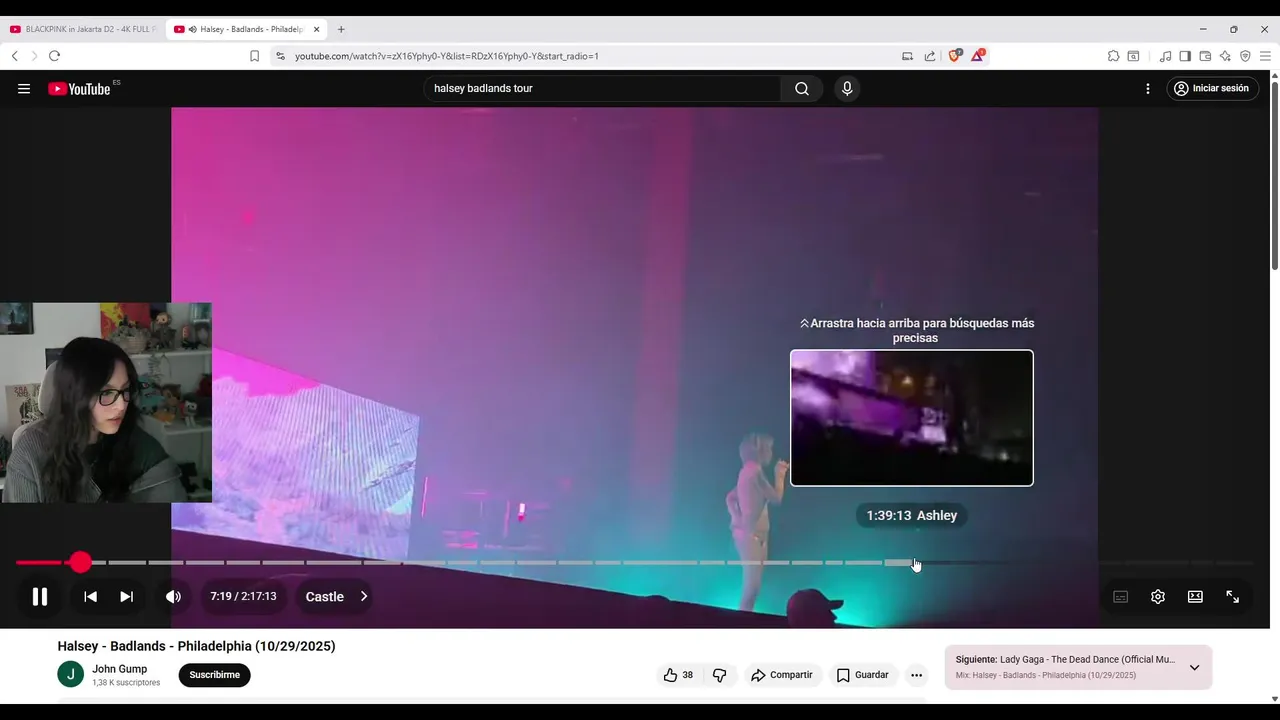
Task: Open the Leo AI sparkle icon
Action: click(x=1225, y=56)
